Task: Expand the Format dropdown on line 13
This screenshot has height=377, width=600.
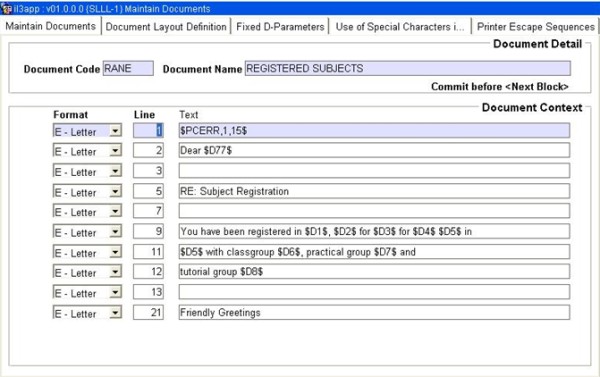Action: 115,293
